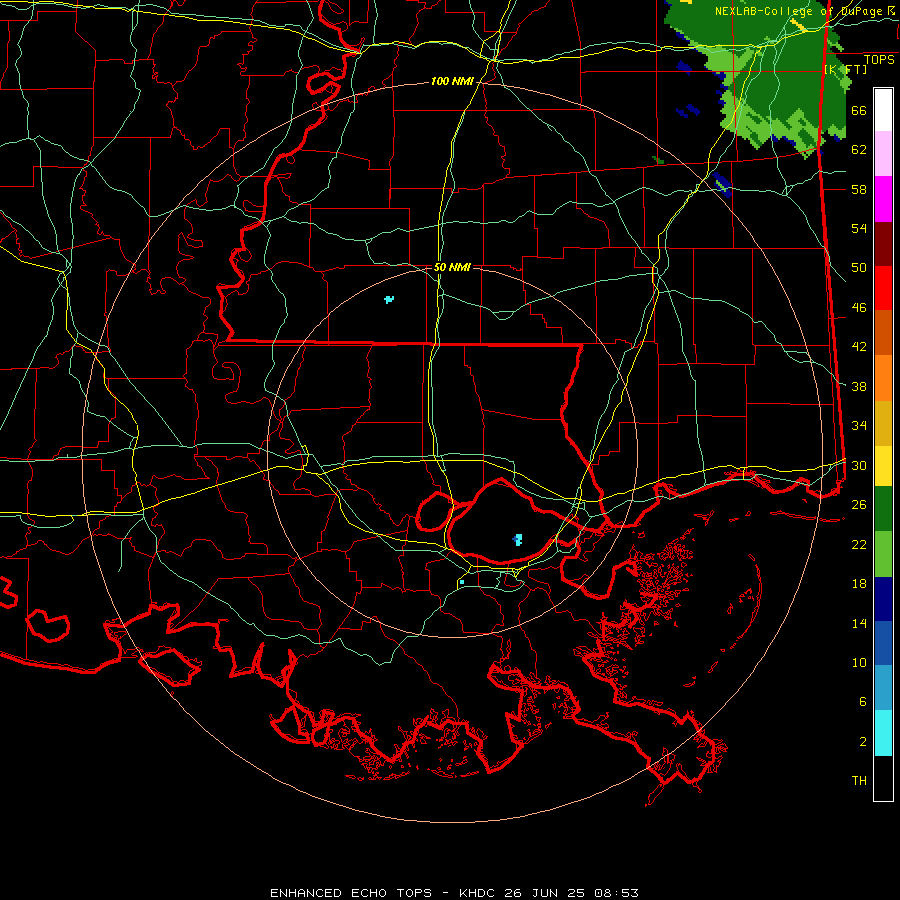
Task: Click the '38' scale value
Action: pyautogui.click(x=859, y=386)
